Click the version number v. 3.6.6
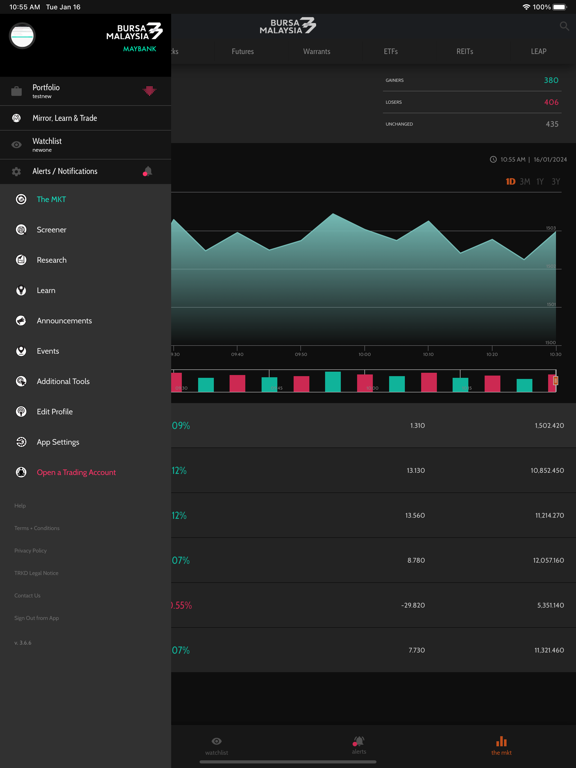The height and width of the screenshot is (768, 576). 23,643
